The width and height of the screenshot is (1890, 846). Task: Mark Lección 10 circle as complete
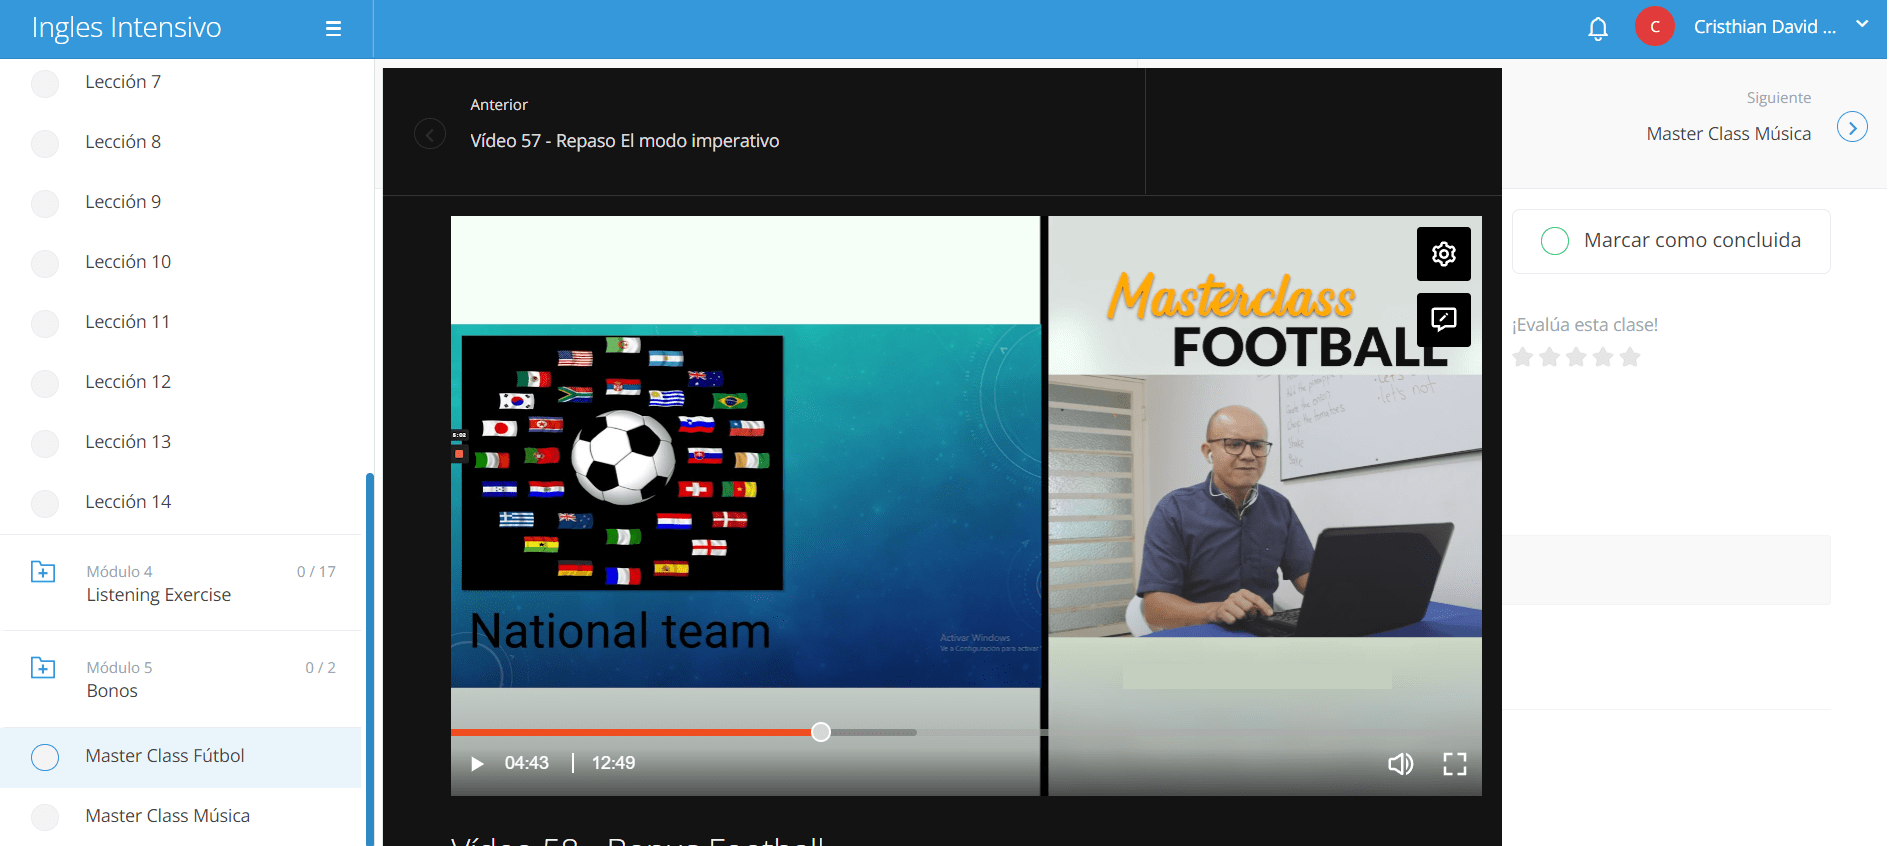(45, 263)
